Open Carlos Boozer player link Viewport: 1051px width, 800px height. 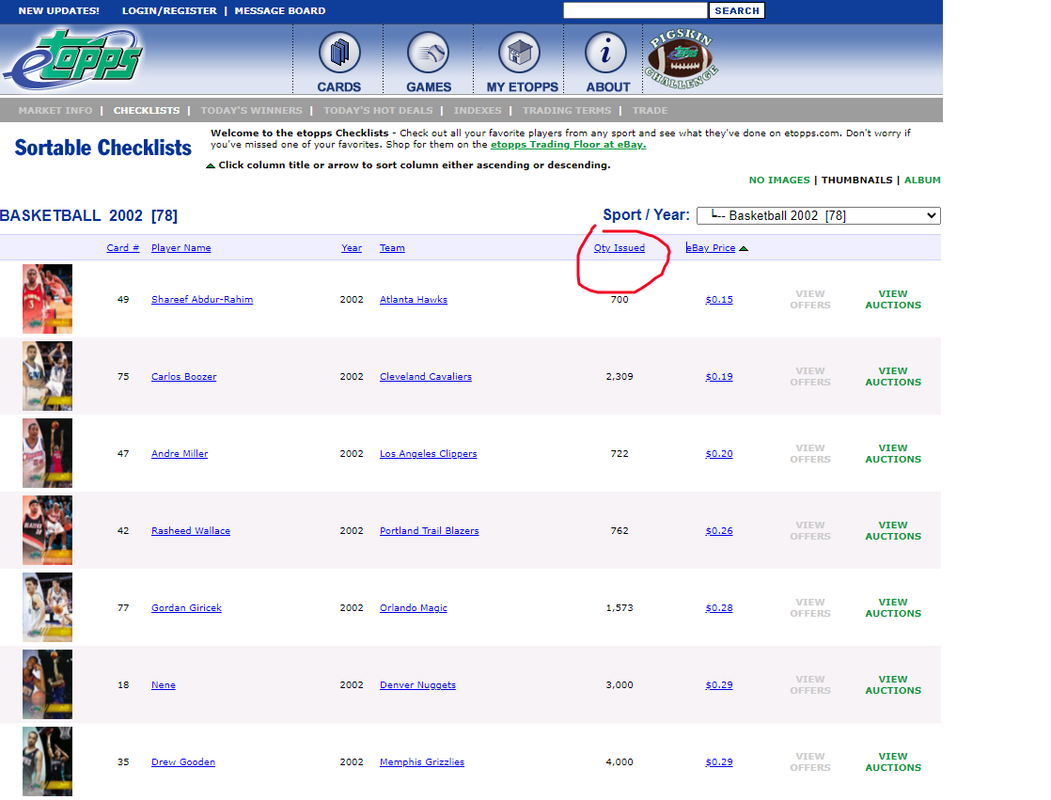(184, 377)
